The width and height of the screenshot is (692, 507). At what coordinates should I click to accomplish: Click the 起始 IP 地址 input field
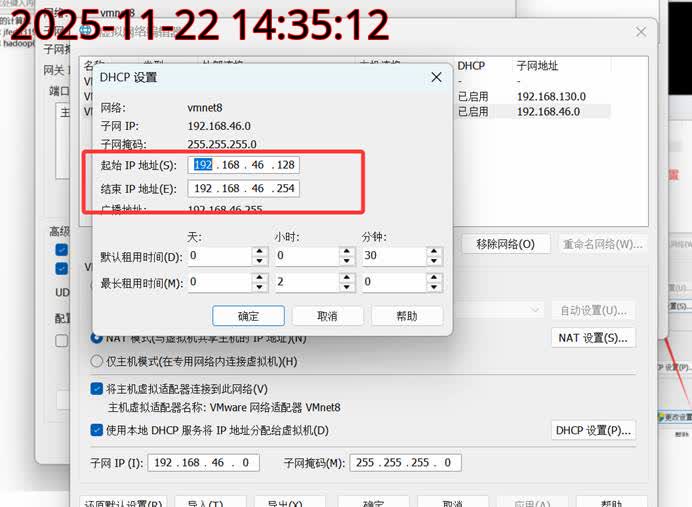[243, 165]
